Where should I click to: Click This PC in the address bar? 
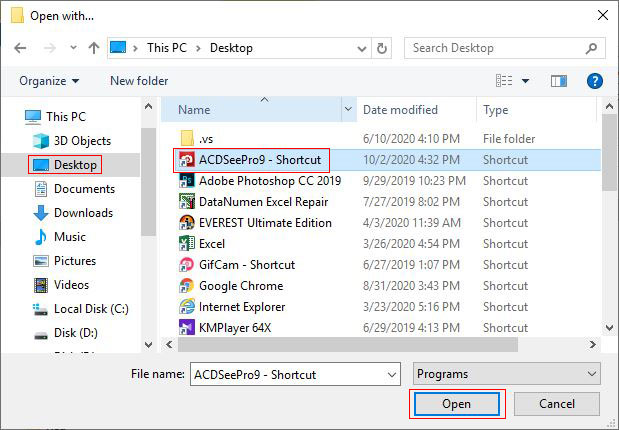167,48
